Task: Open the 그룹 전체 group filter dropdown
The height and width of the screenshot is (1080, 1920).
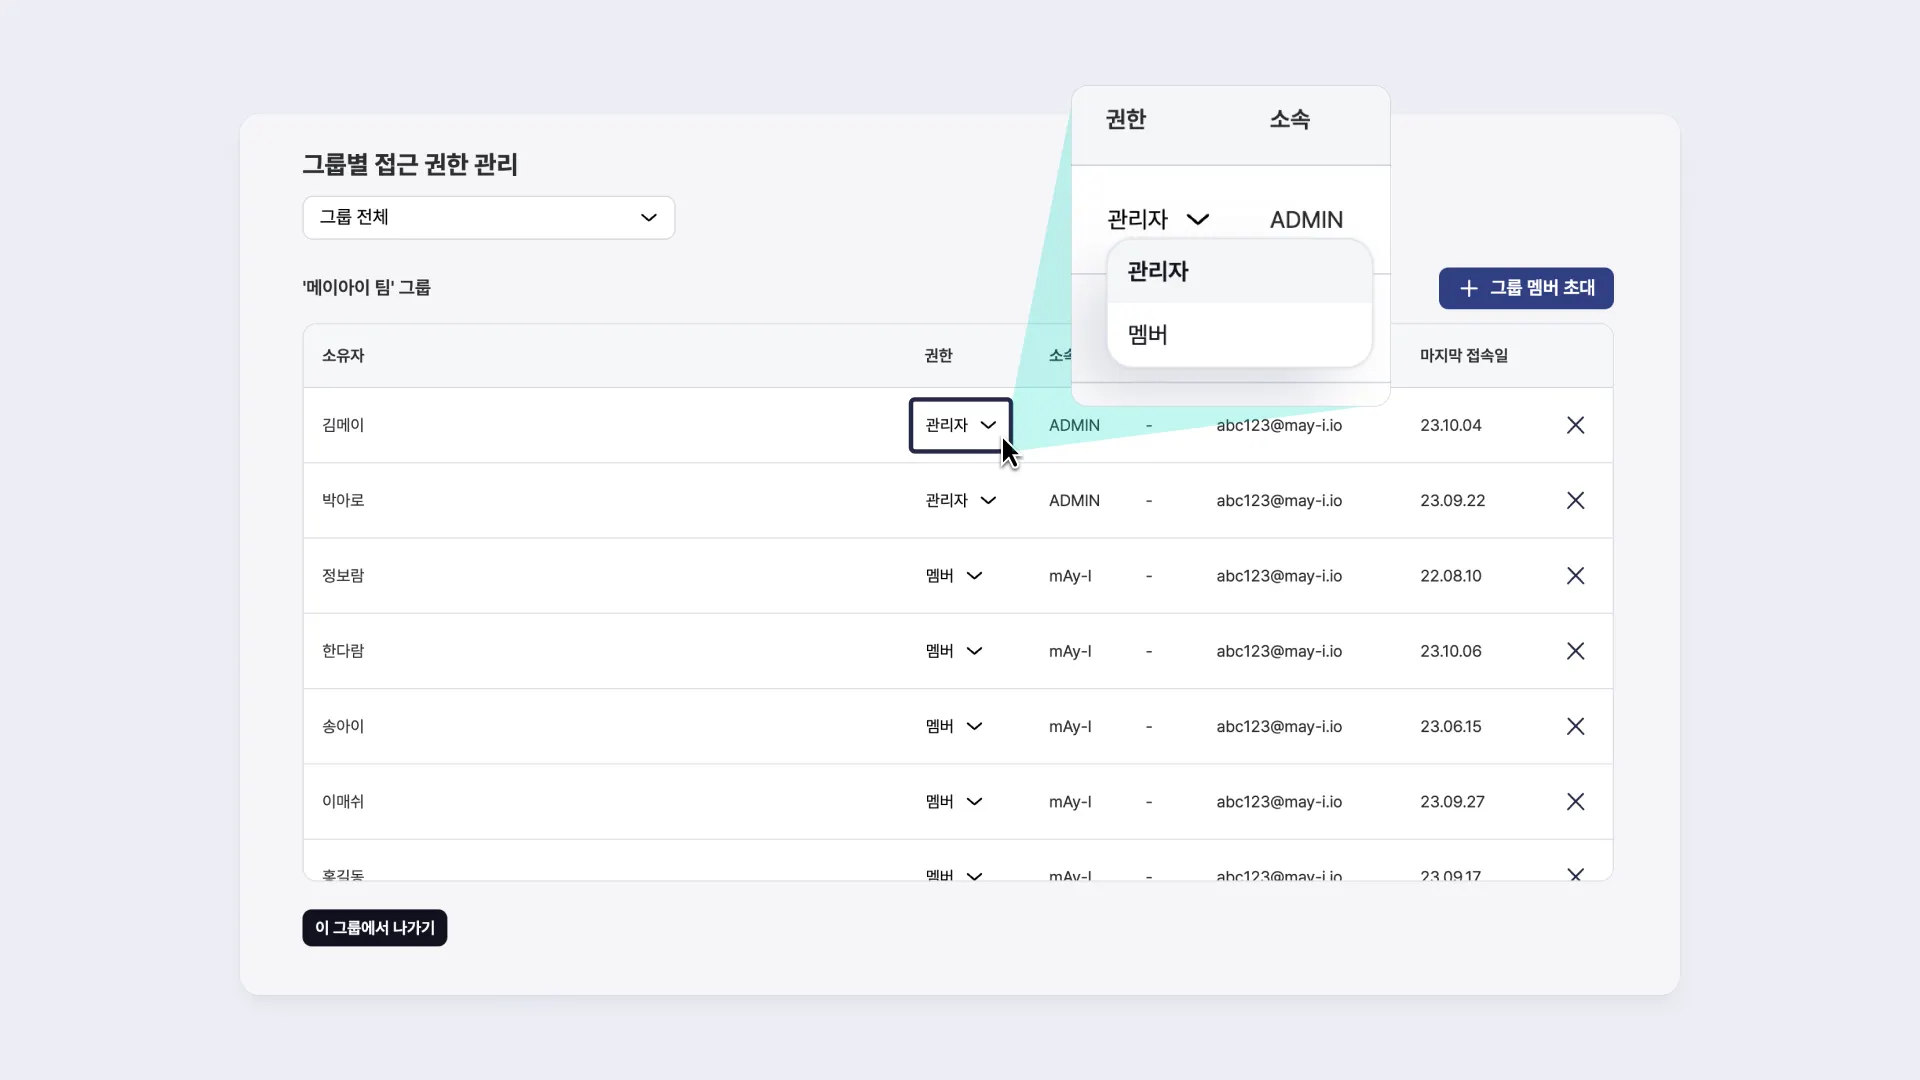Action: (x=488, y=217)
